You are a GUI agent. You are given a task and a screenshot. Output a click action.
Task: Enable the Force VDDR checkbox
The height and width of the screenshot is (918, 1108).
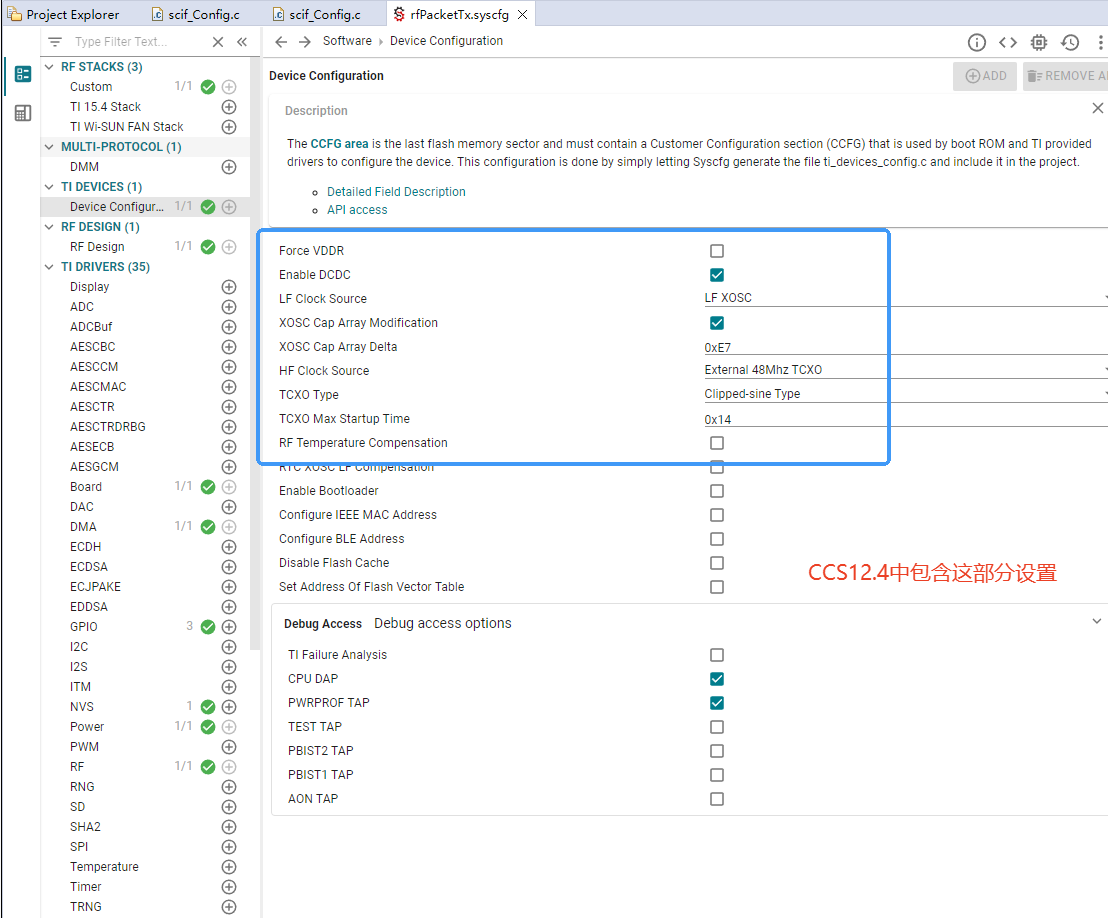tap(717, 251)
